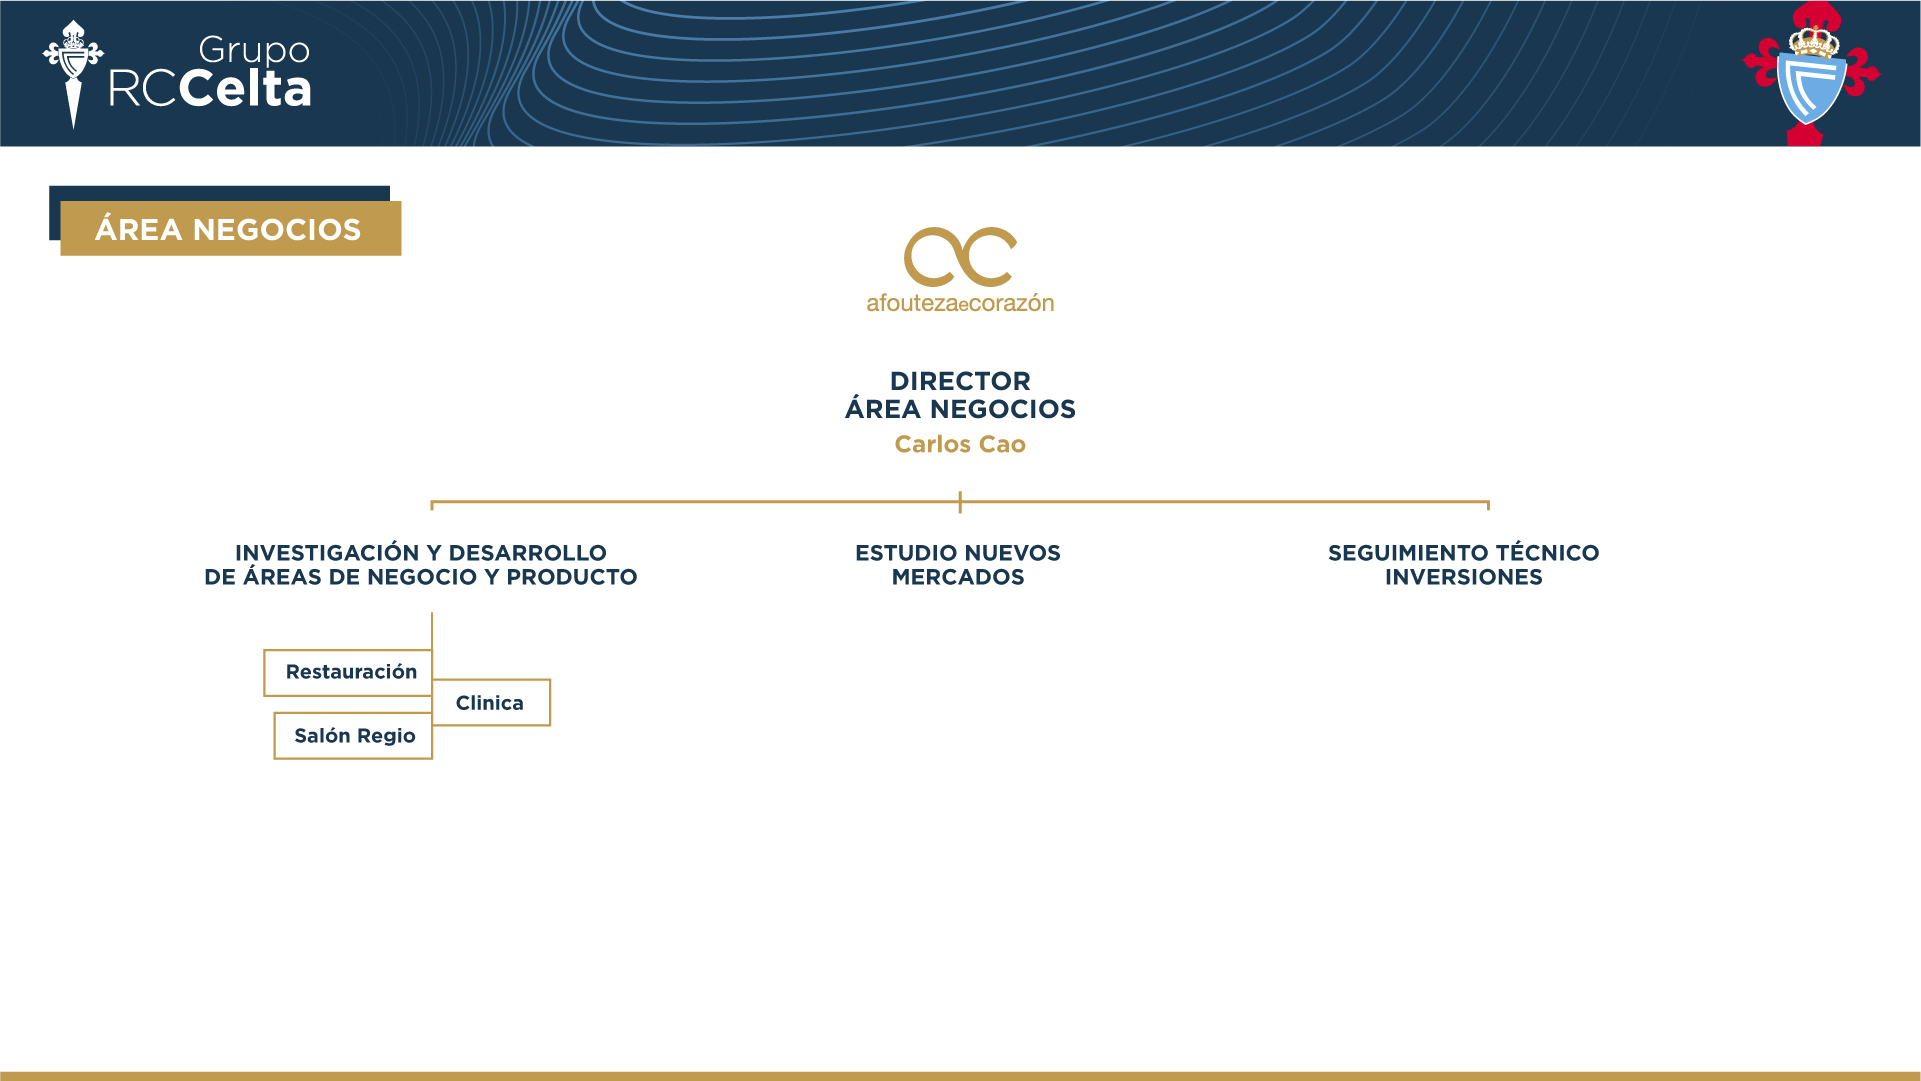This screenshot has width=1921, height=1081.
Task: Select SEGUIMIENTO TÉCNICO INVERSIONES heading
Action: click(1464, 565)
